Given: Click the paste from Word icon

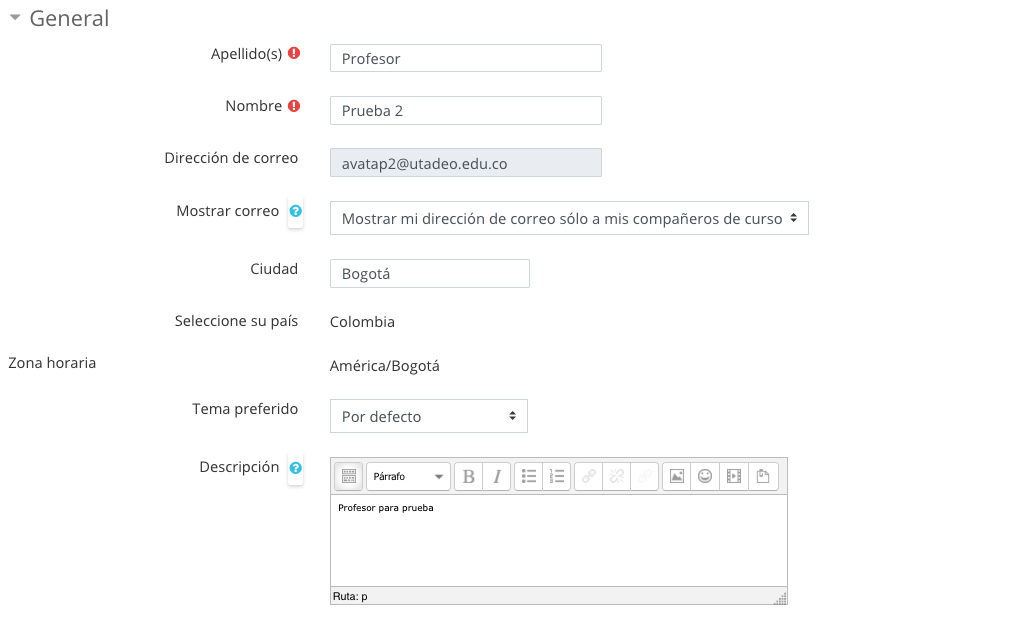Looking at the screenshot, I should click(763, 477).
